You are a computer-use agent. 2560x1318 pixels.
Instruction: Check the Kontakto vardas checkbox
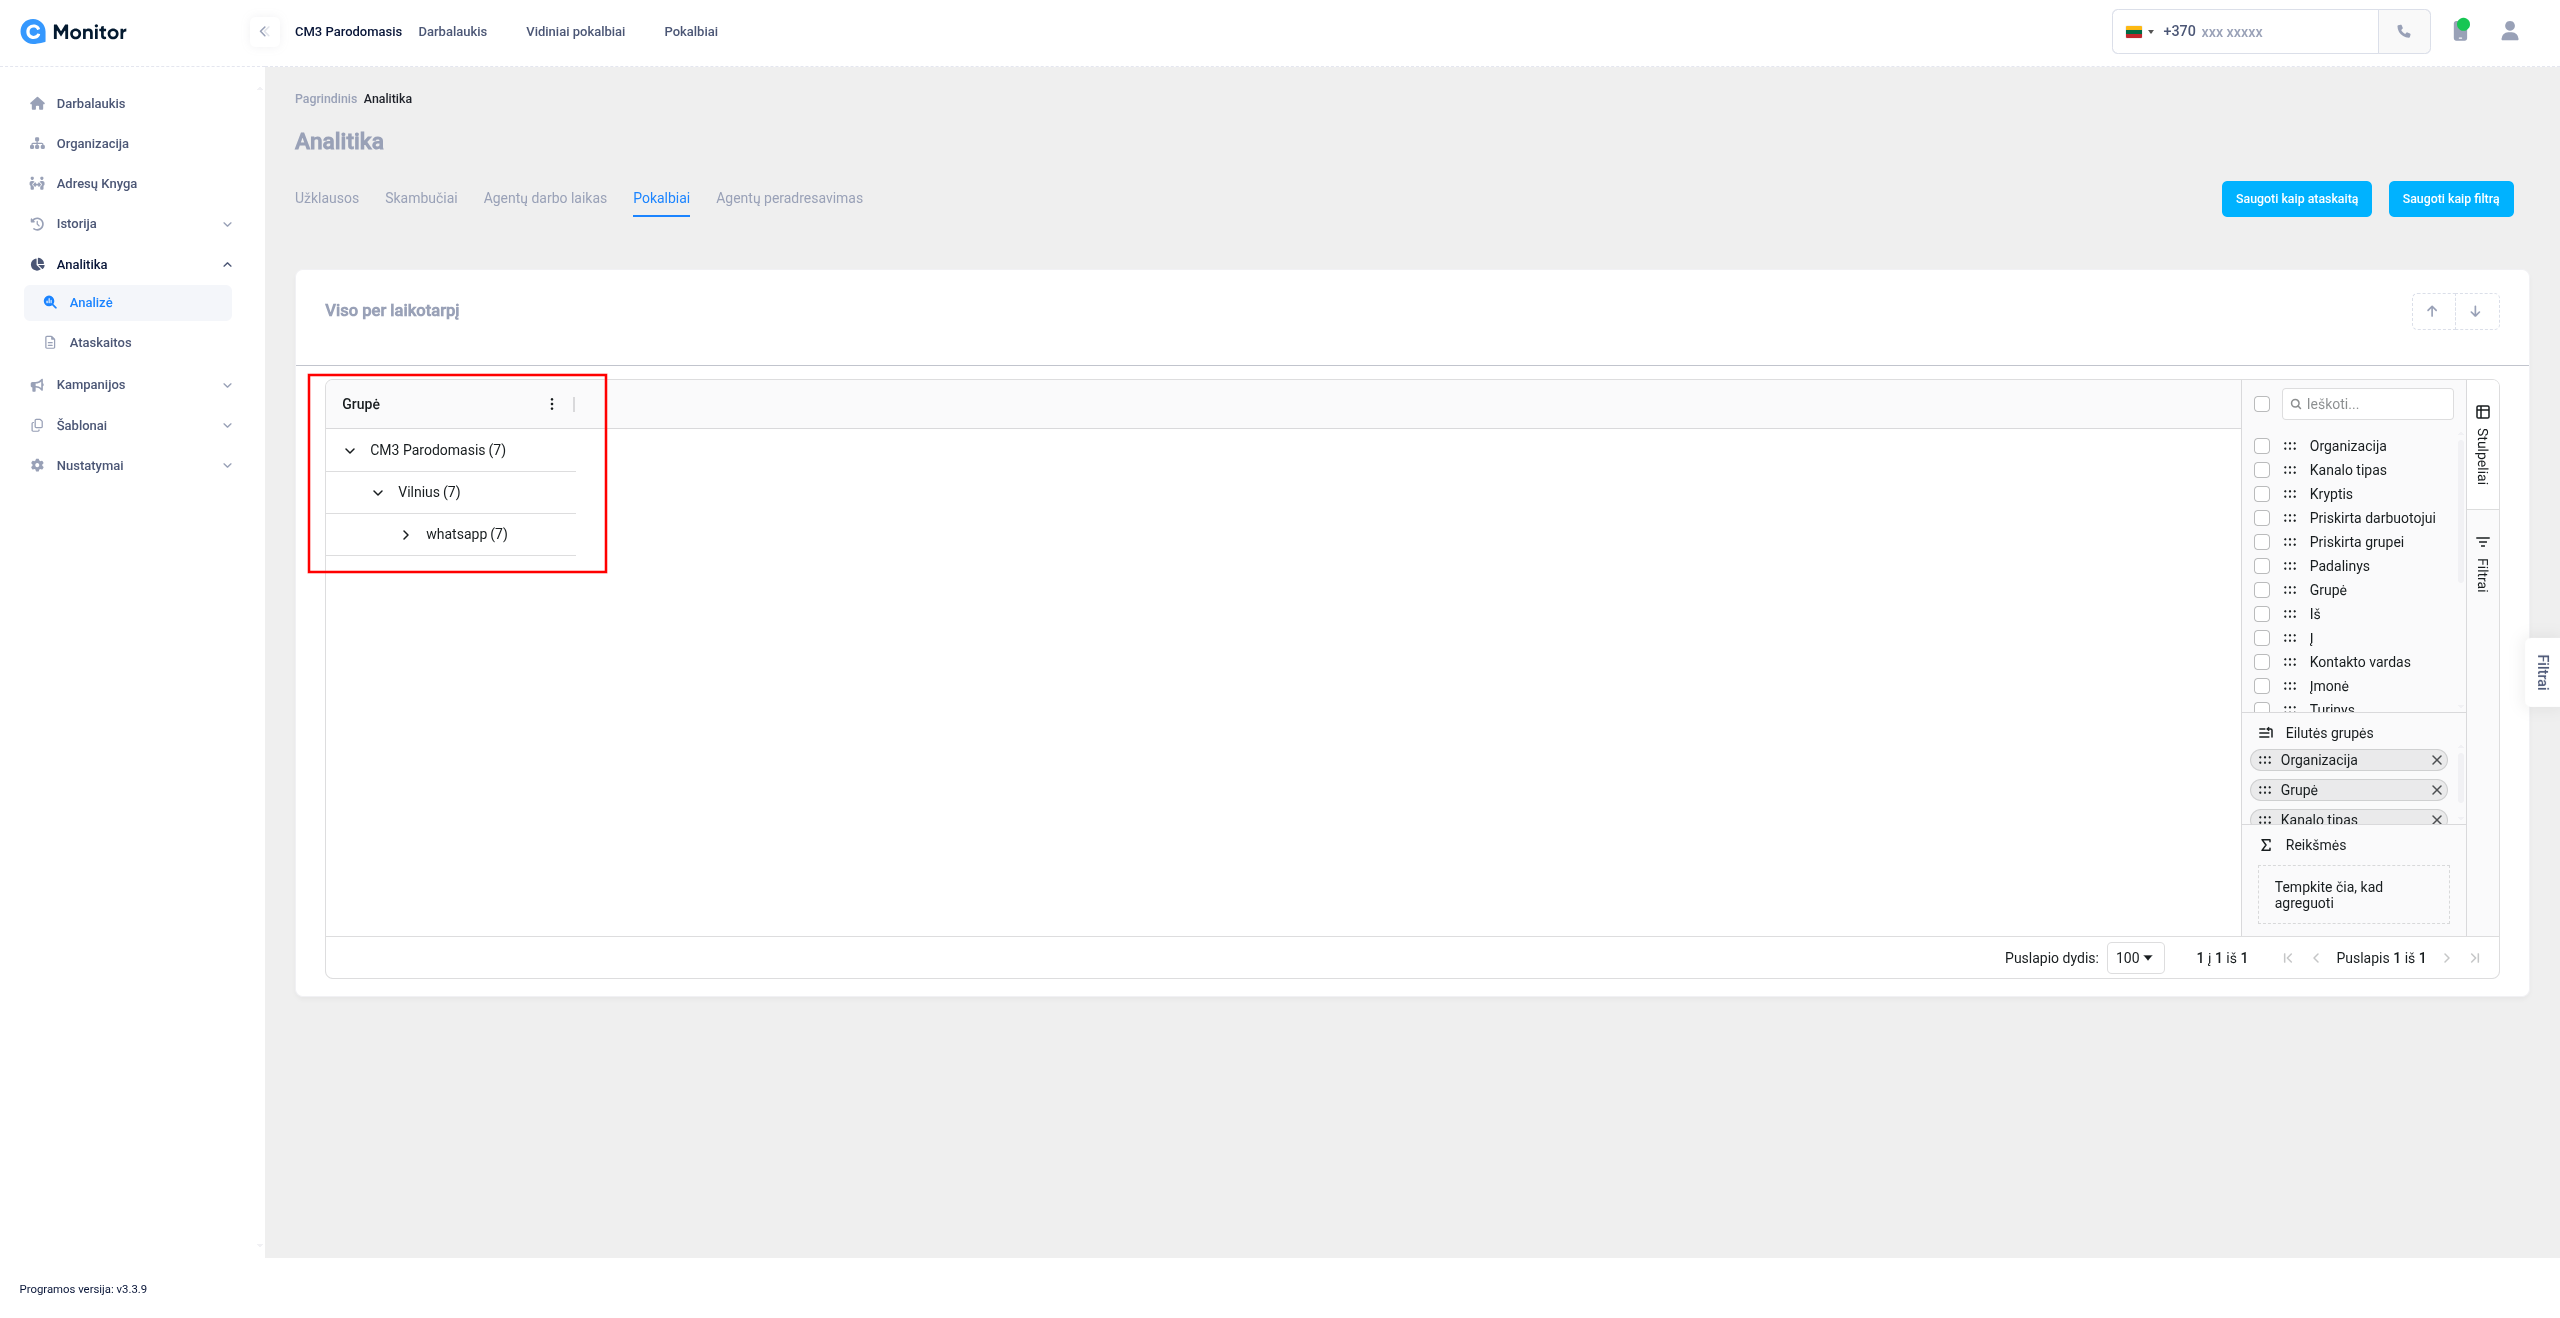(2262, 662)
